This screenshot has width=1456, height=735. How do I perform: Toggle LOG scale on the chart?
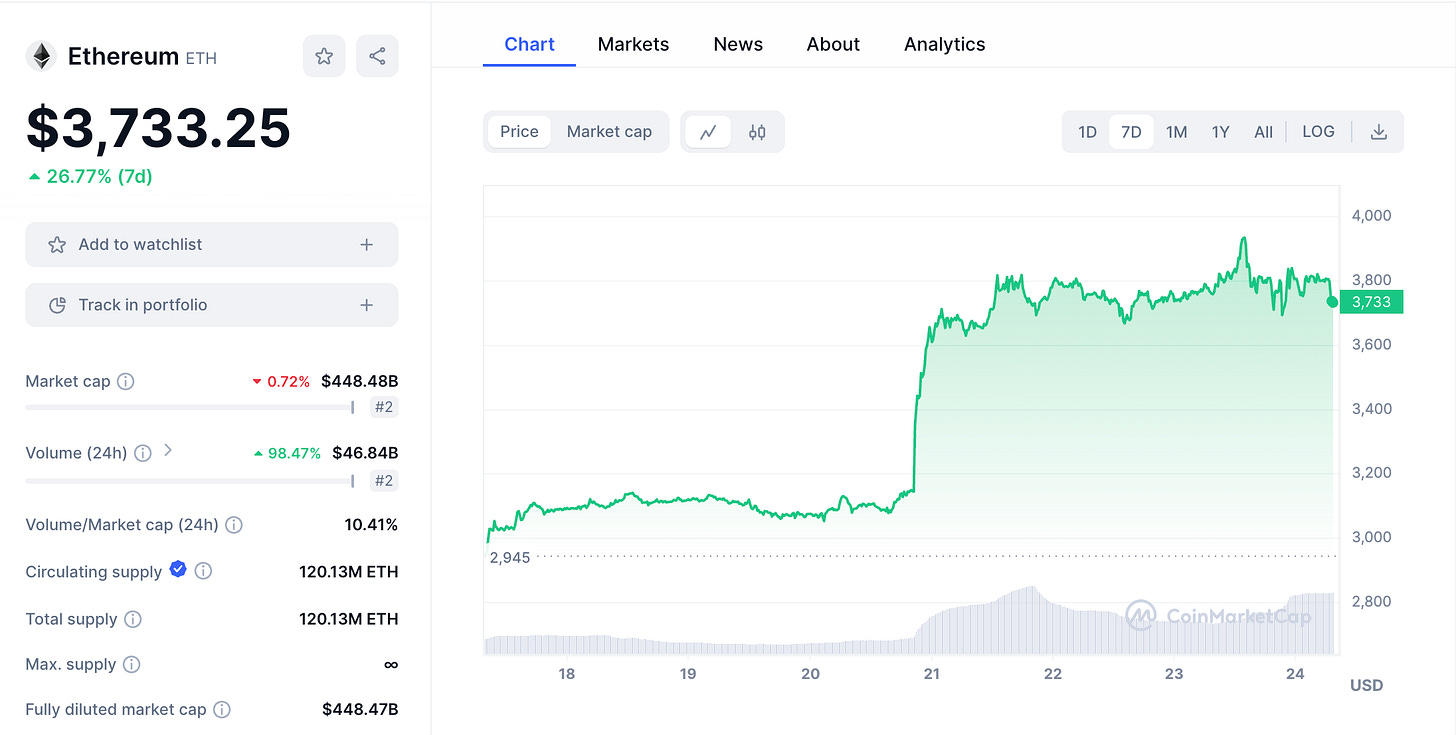pyautogui.click(x=1318, y=132)
